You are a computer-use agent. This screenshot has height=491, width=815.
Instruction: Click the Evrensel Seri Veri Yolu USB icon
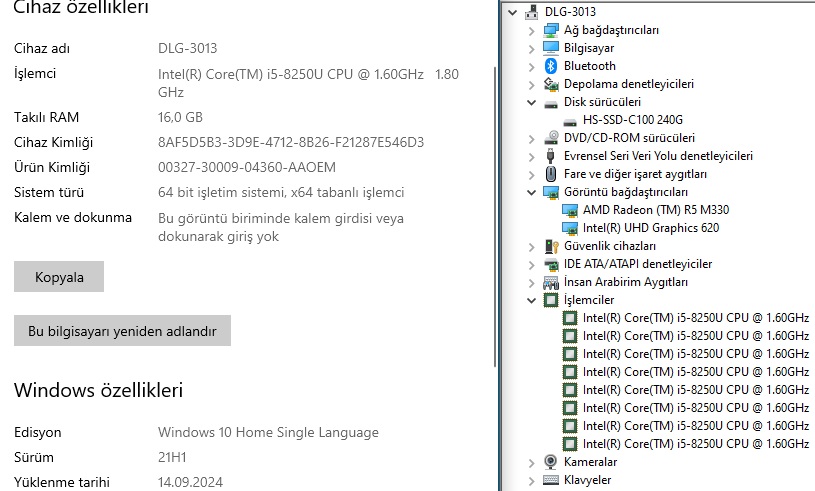click(550, 156)
